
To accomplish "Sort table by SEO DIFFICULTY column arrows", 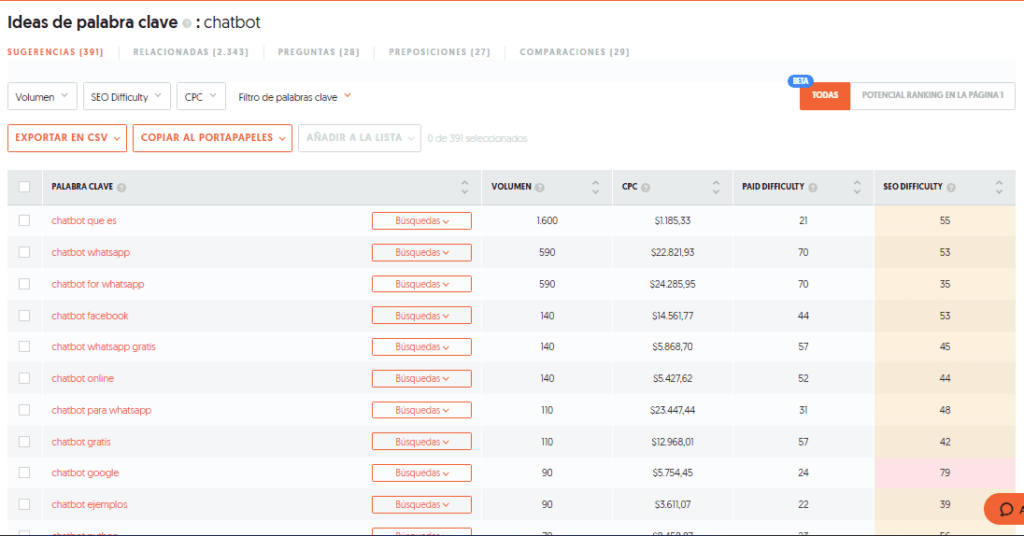I will pos(999,187).
